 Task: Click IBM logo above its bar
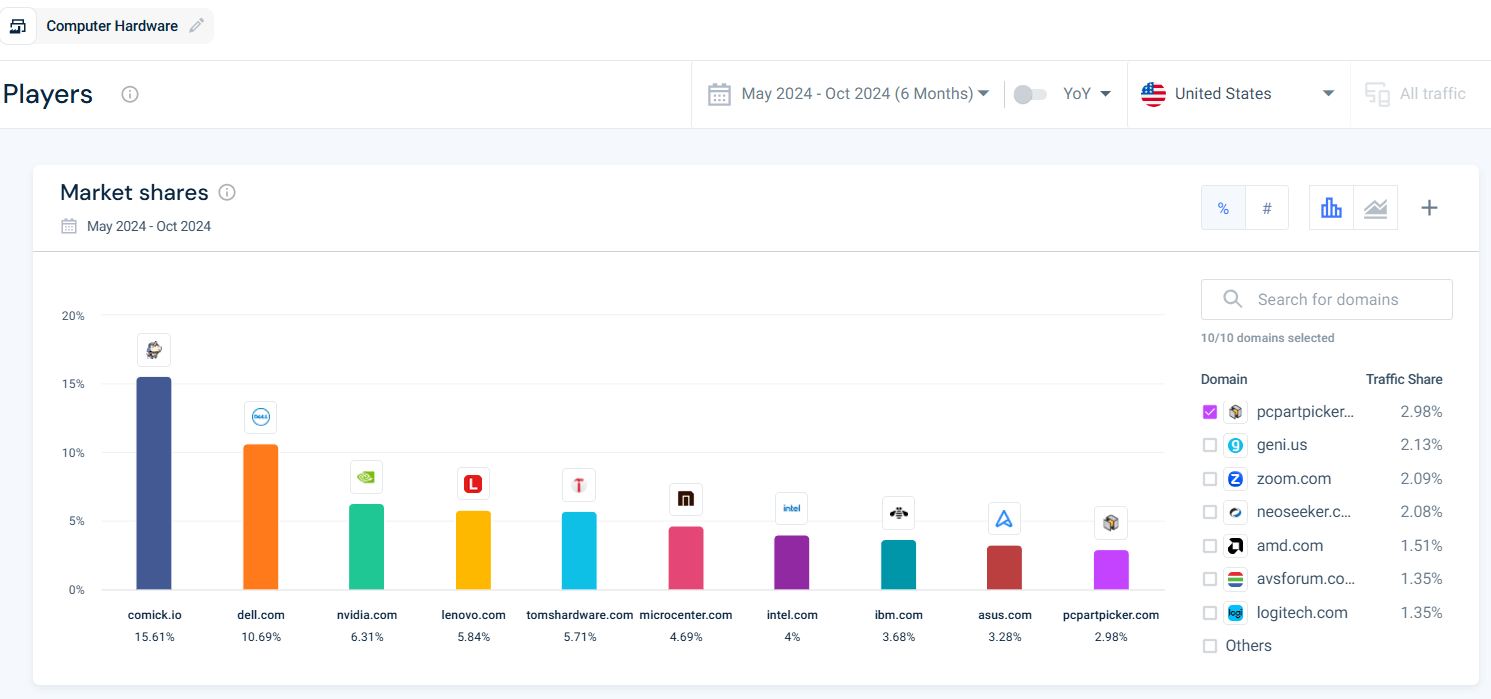point(898,513)
